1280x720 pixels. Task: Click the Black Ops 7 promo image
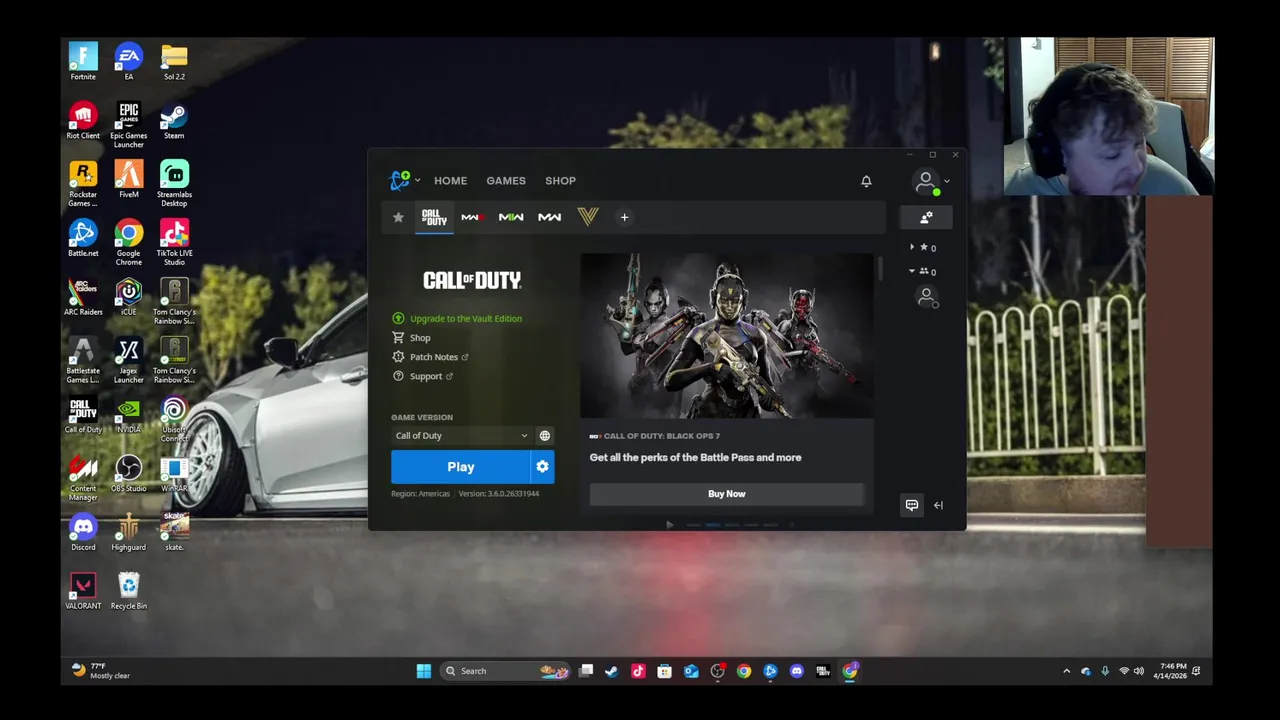pos(727,336)
